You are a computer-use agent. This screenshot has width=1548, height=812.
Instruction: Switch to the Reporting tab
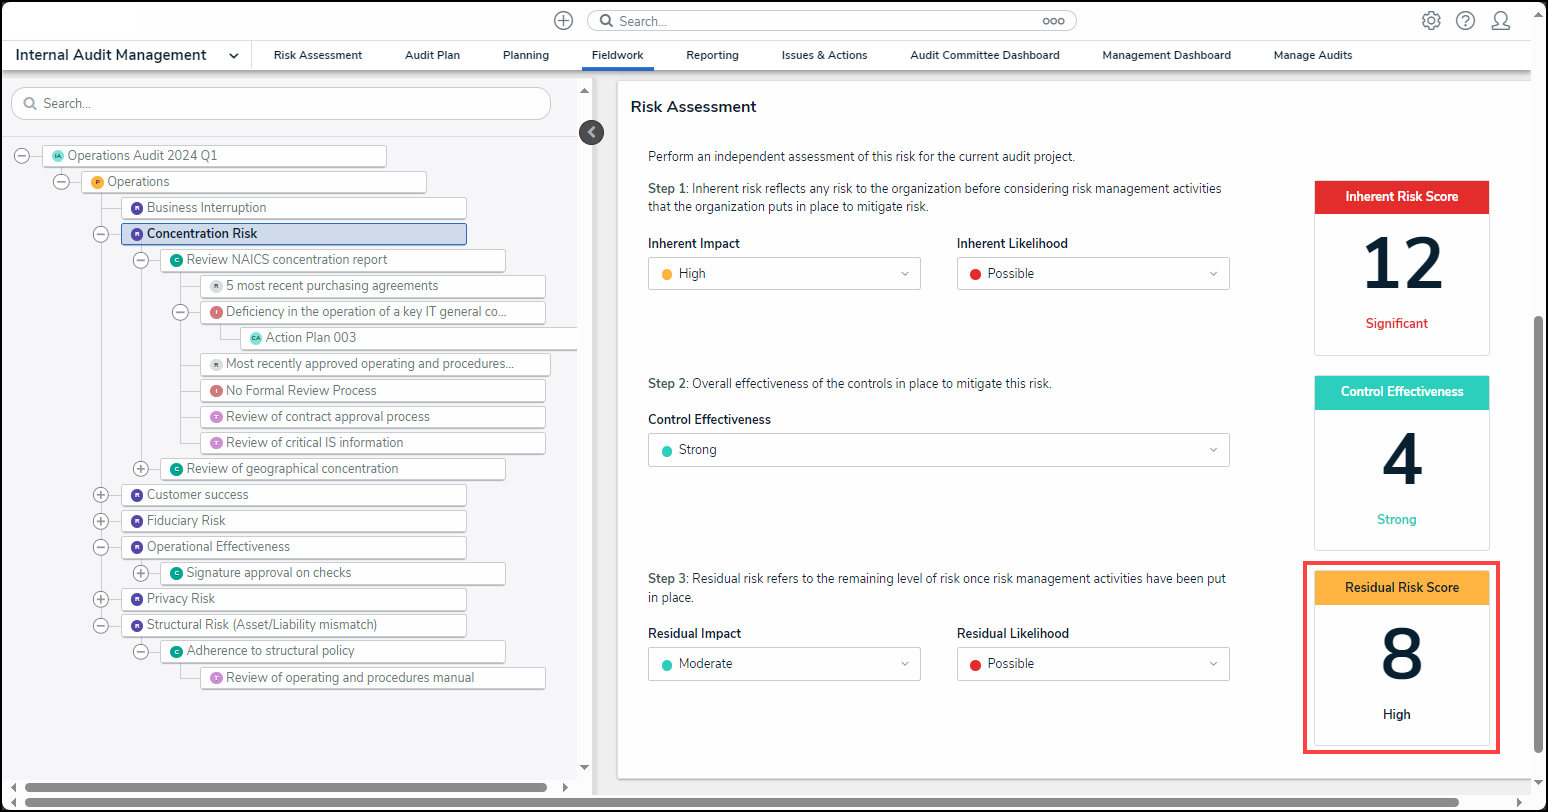(712, 55)
